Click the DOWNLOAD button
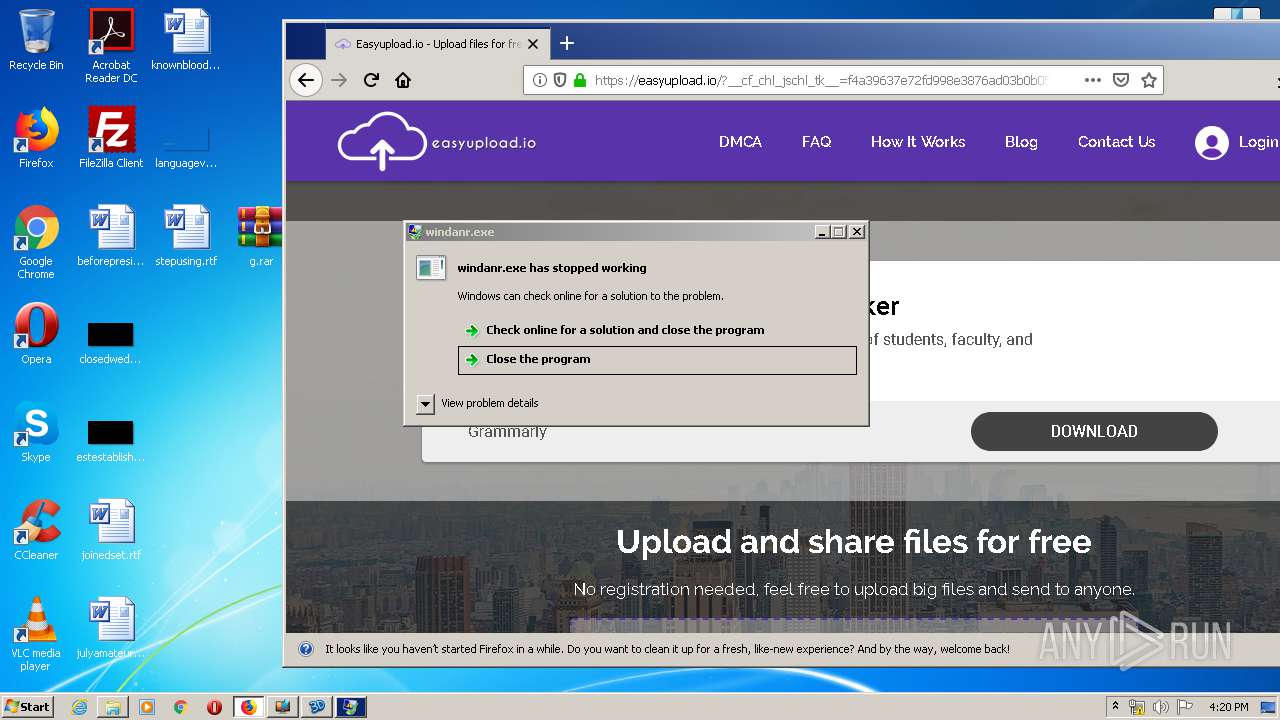The height and width of the screenshot is (720, 1280). click(x=1094, y=431)
